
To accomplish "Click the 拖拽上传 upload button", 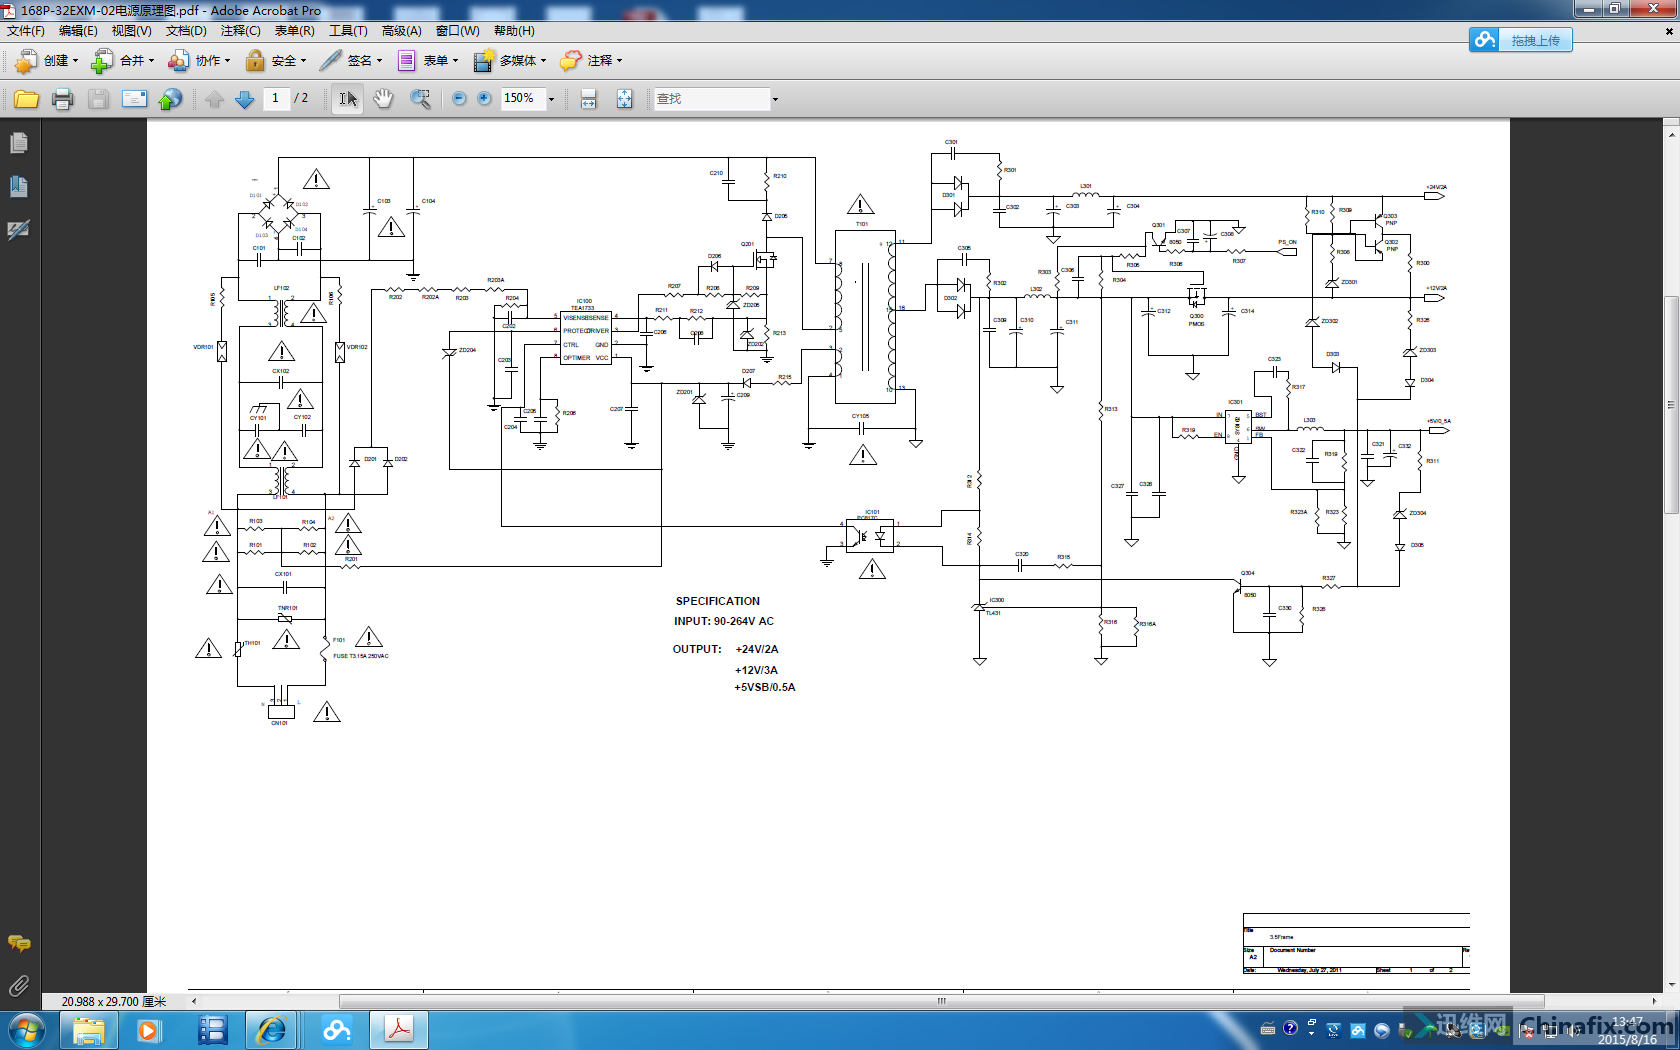I will pyautogui.click(x=1521, y=40).
